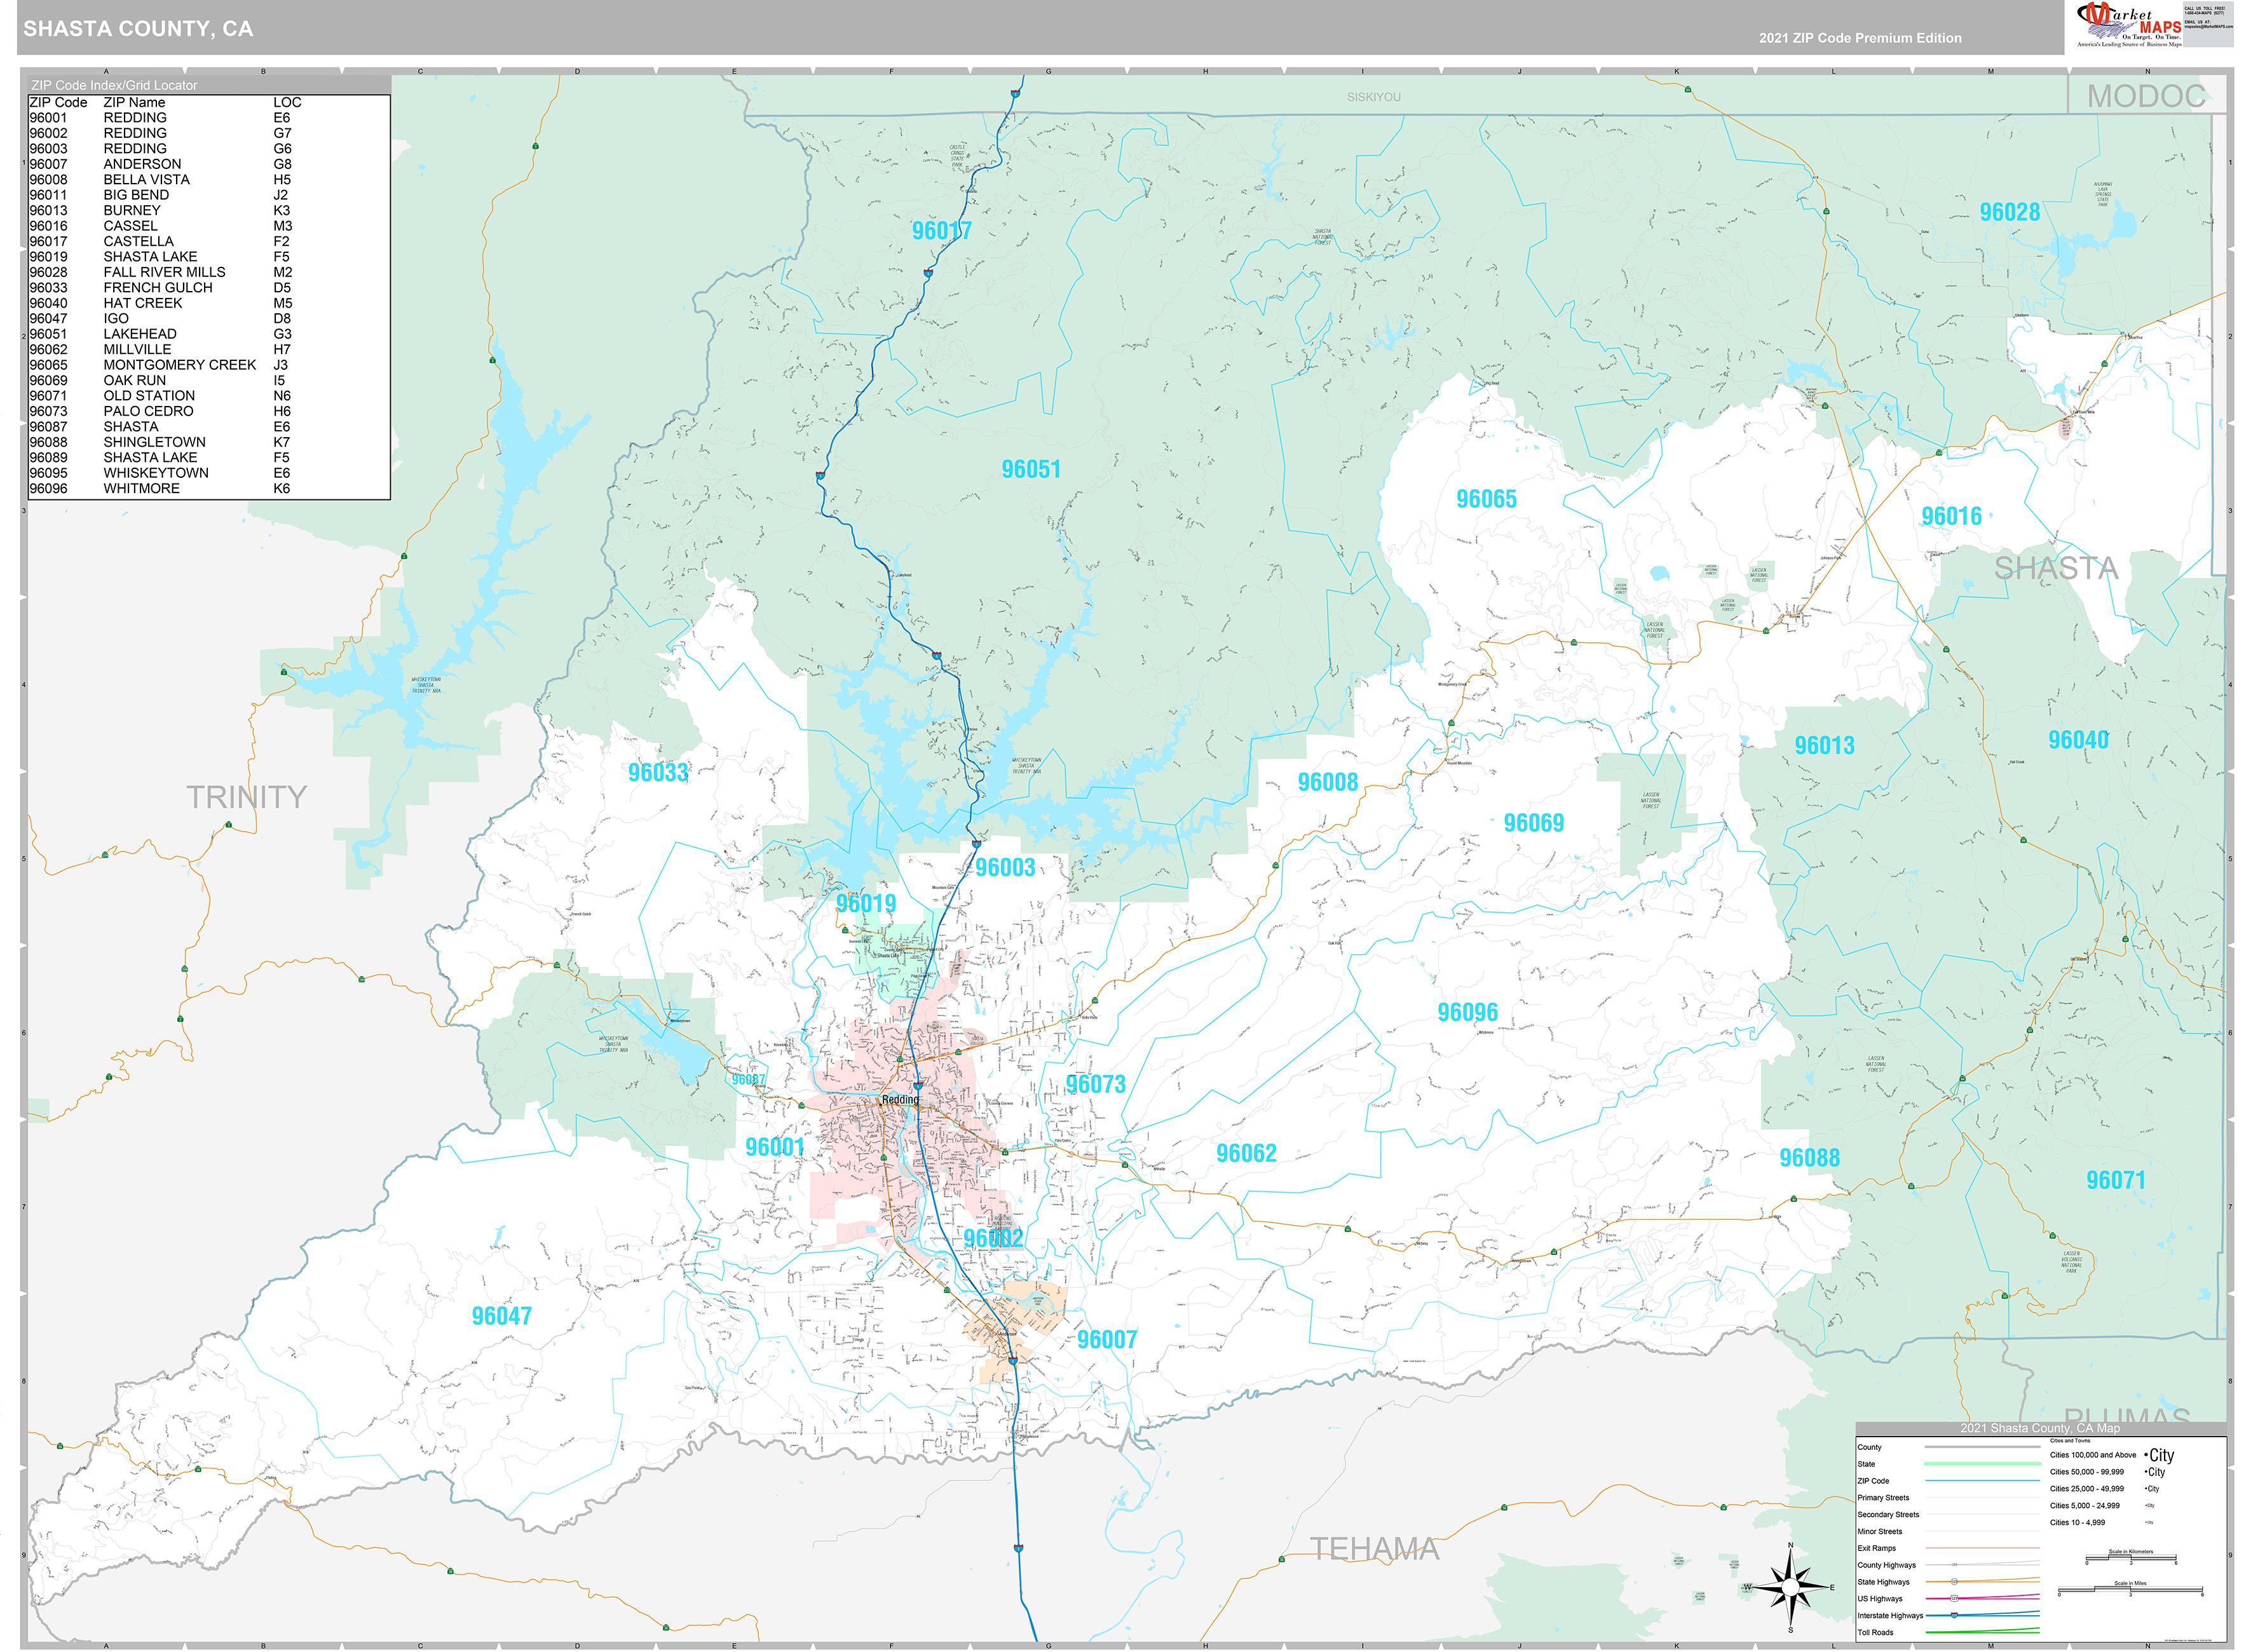Click the 96069 map label

coord(1534,823)
